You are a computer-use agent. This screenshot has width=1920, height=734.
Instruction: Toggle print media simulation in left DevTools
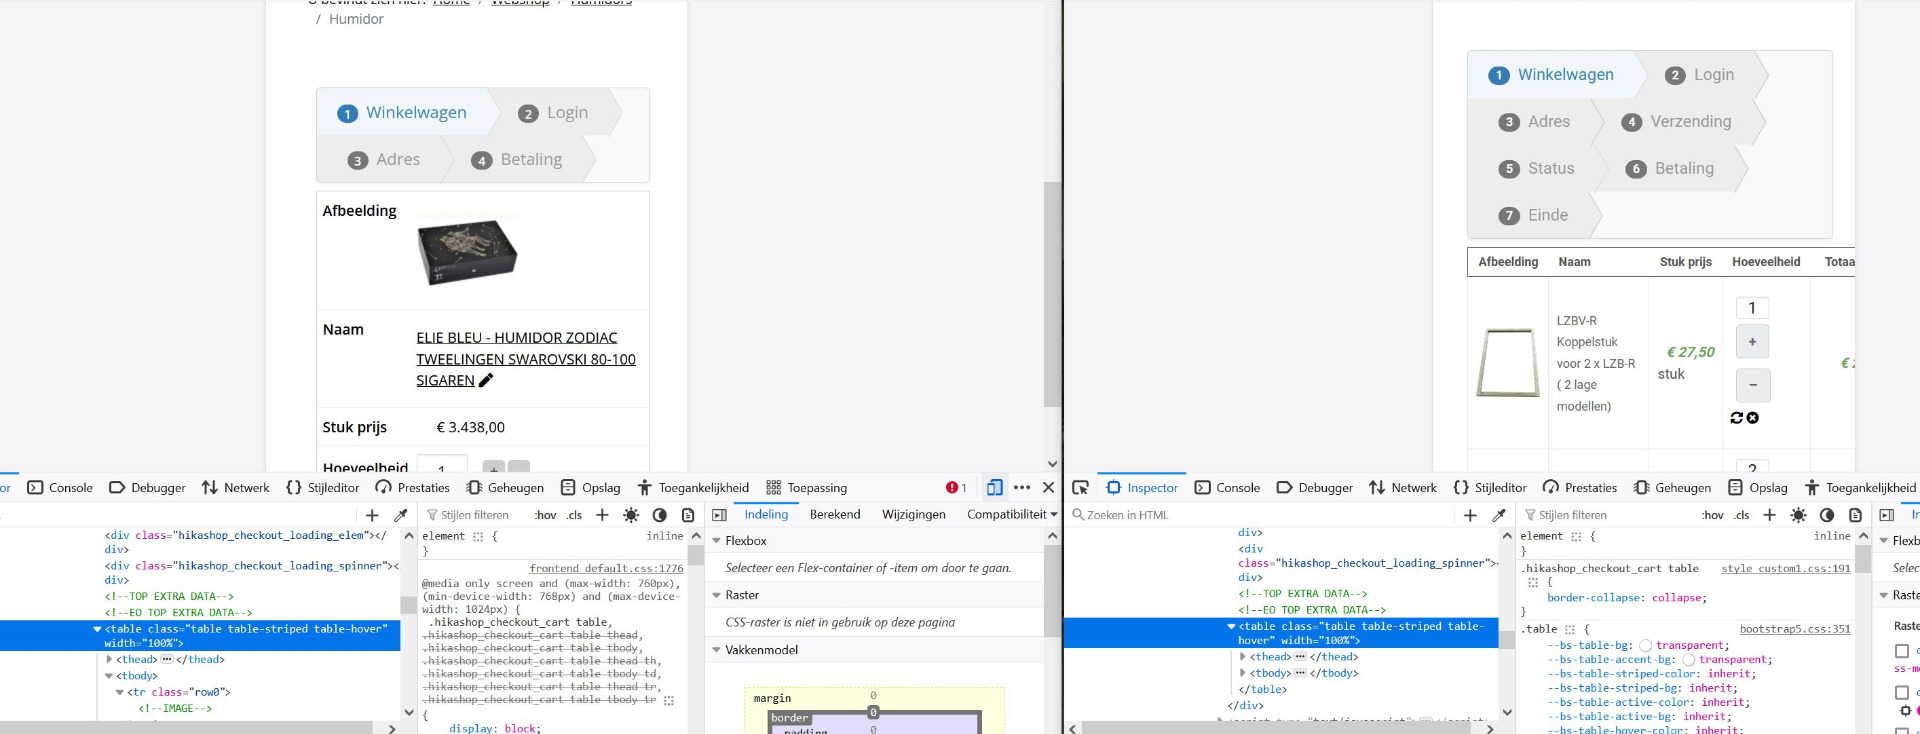[688, 515]
